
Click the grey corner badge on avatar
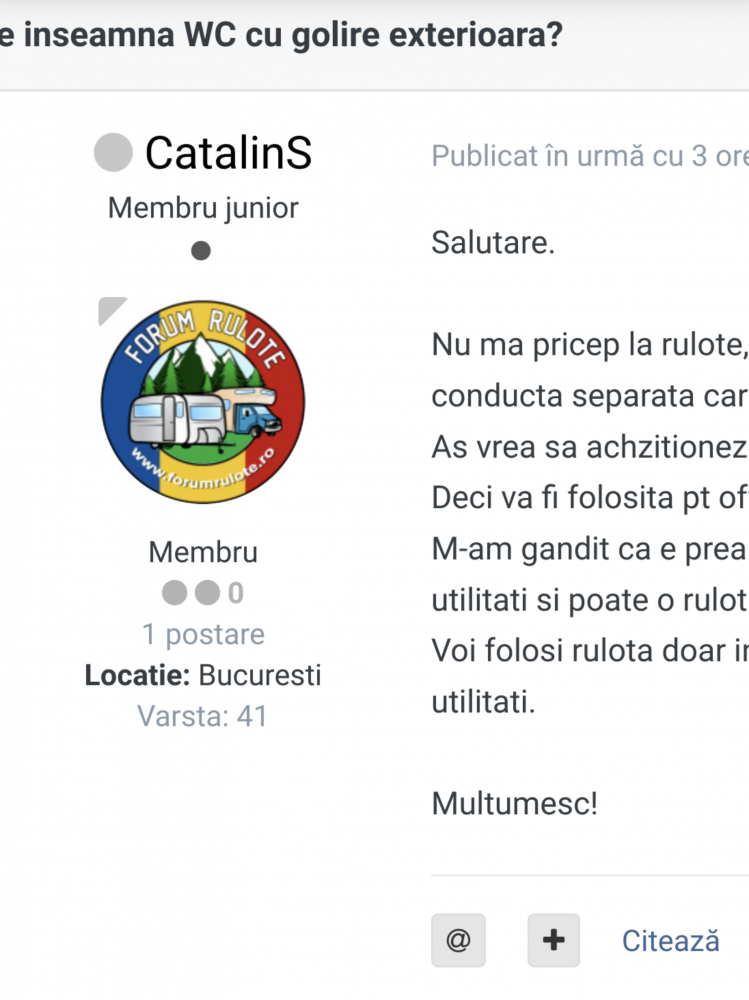[x=110, y=309]
